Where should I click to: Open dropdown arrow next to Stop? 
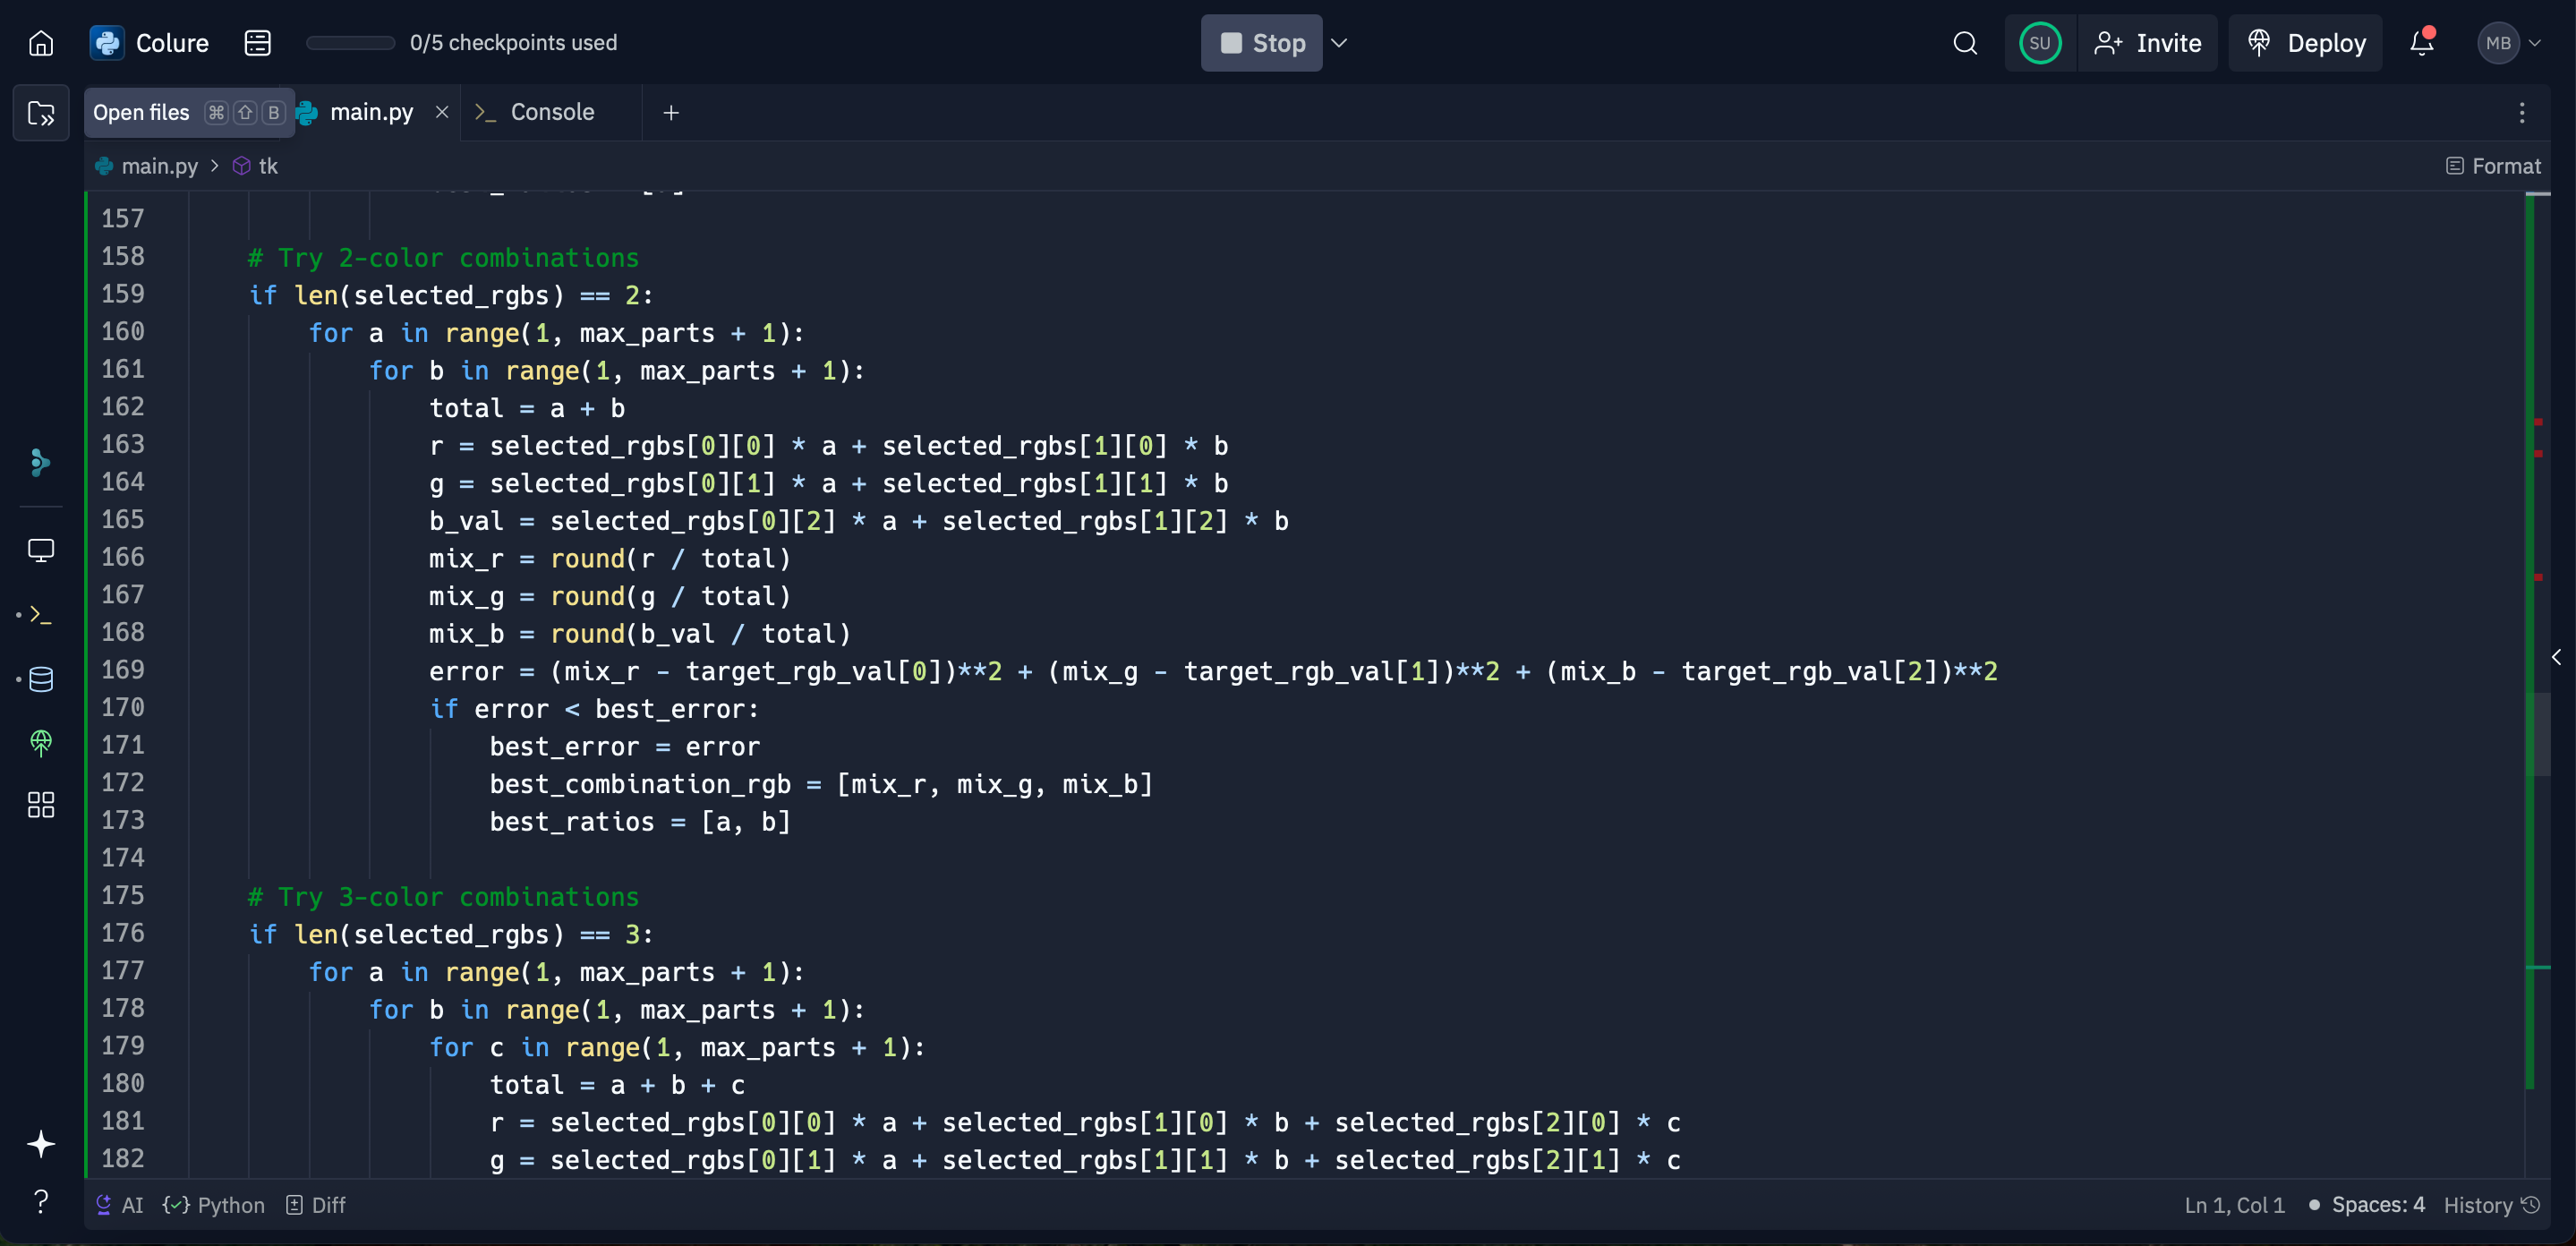click(x=1339, y=43)
